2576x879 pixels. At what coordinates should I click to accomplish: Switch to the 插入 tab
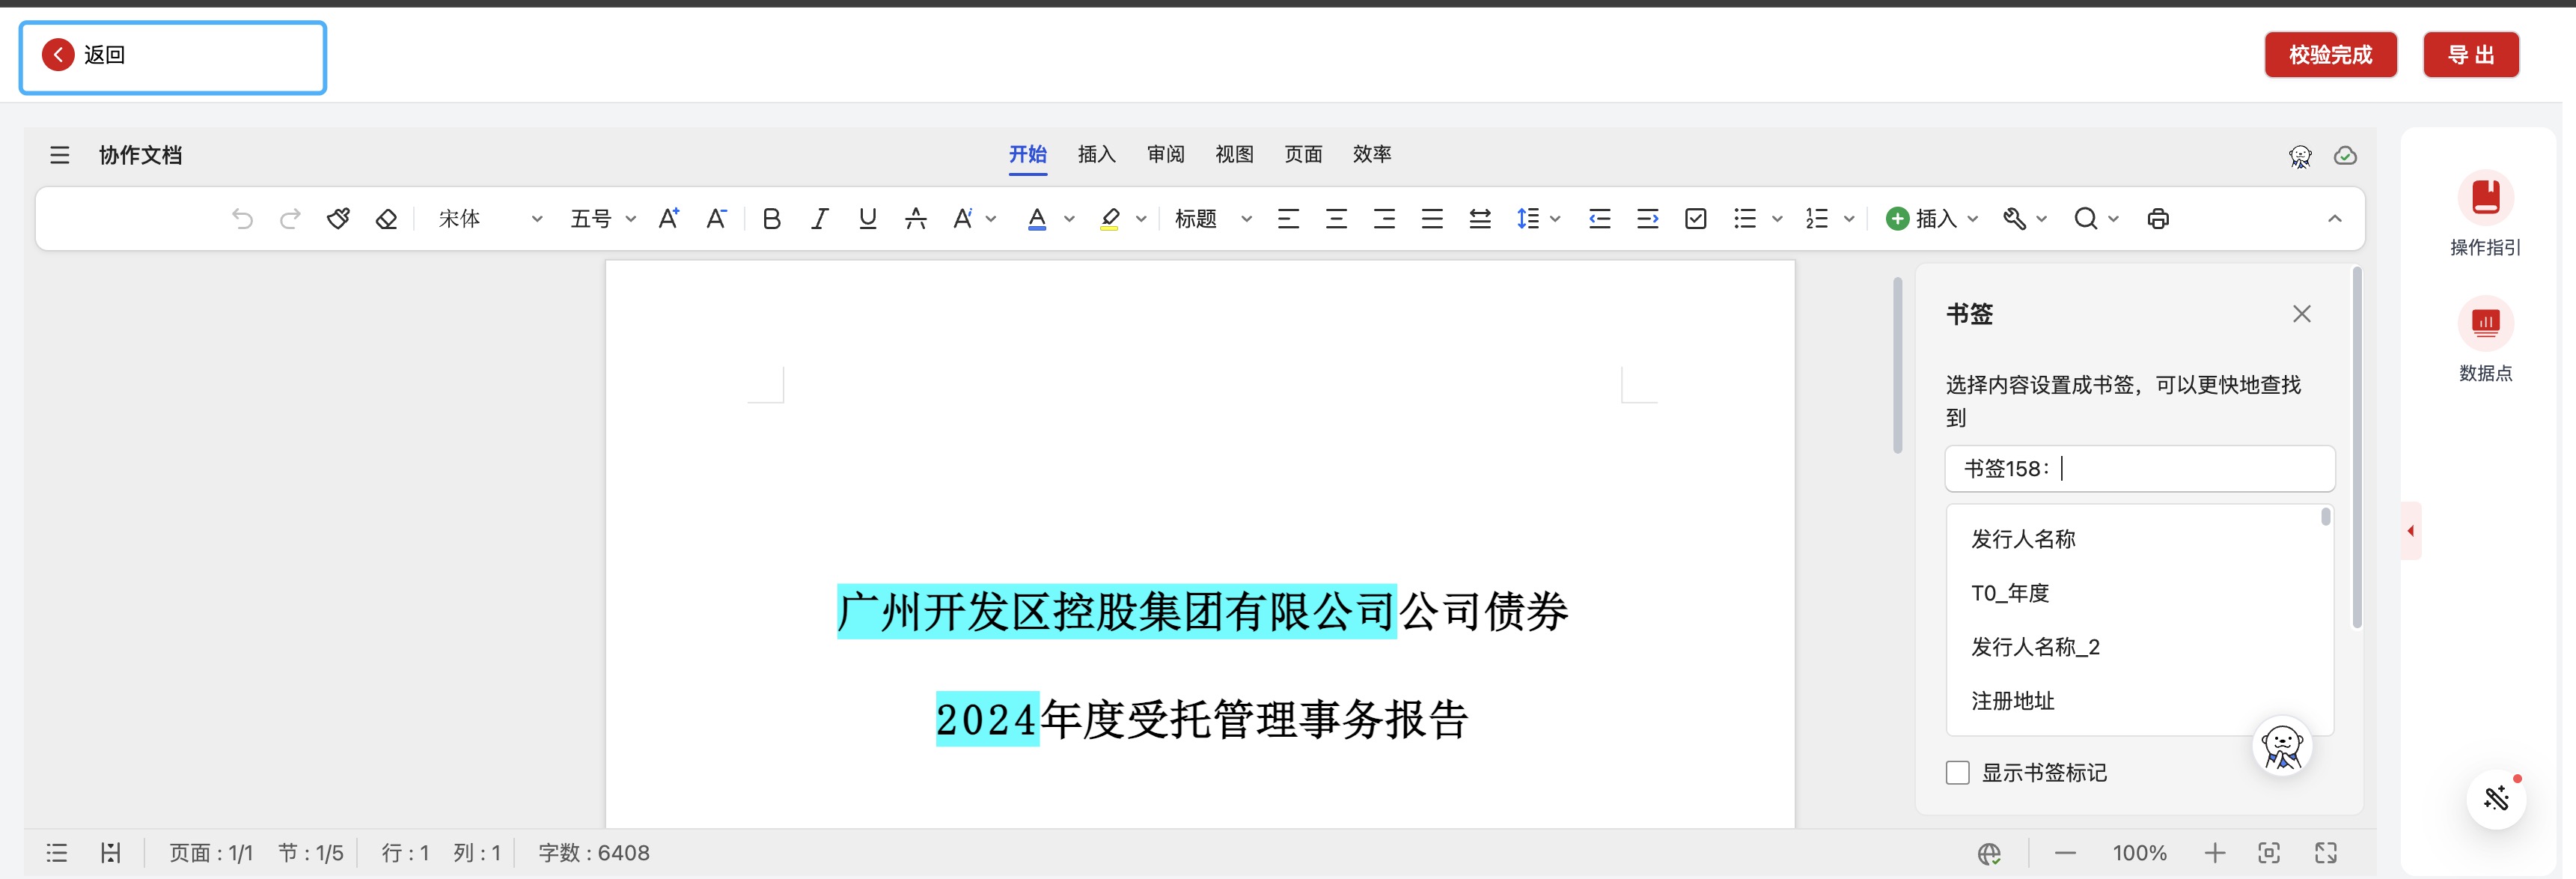tap(1096, 154)
